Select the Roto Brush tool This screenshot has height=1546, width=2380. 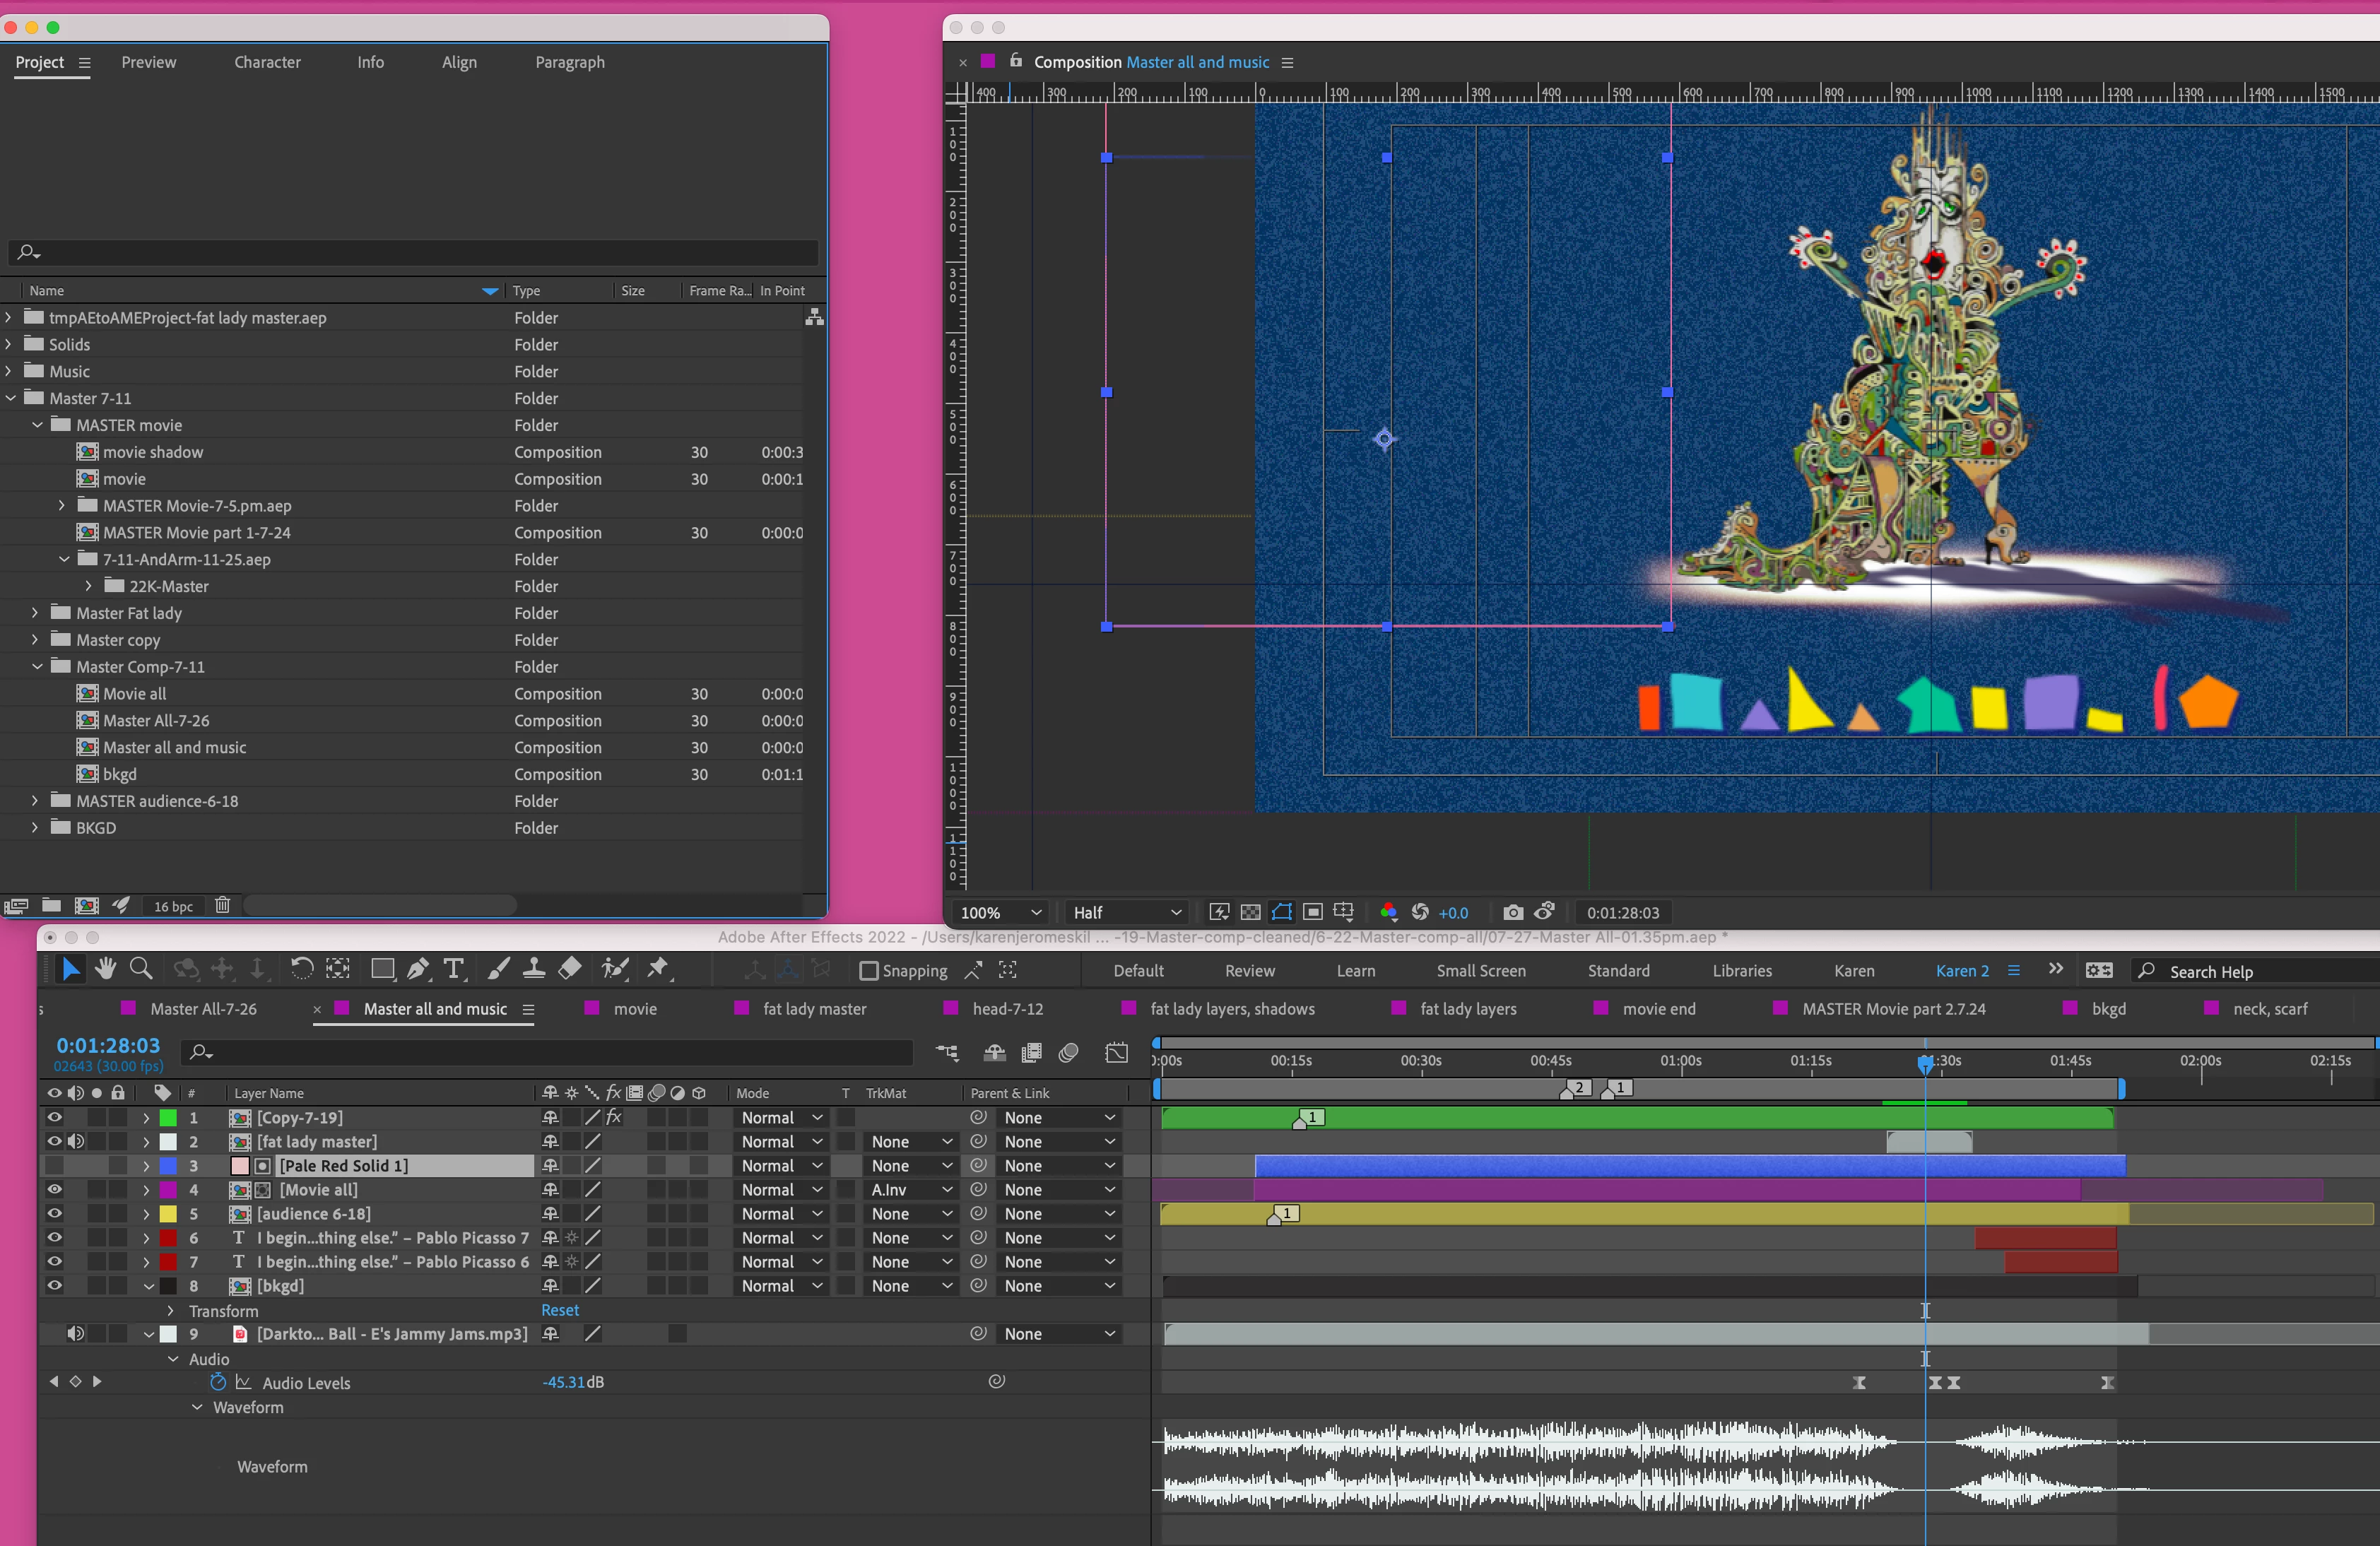coord(615,969)
